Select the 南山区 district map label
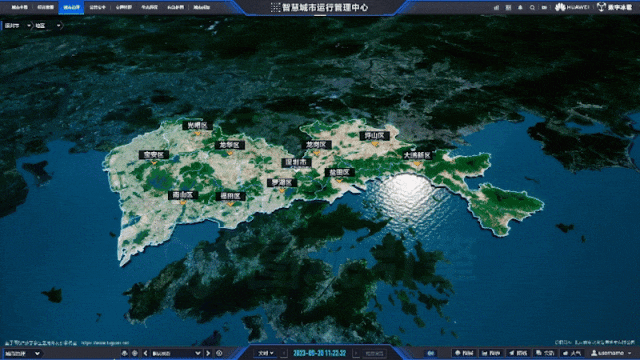 click(183, 195)
